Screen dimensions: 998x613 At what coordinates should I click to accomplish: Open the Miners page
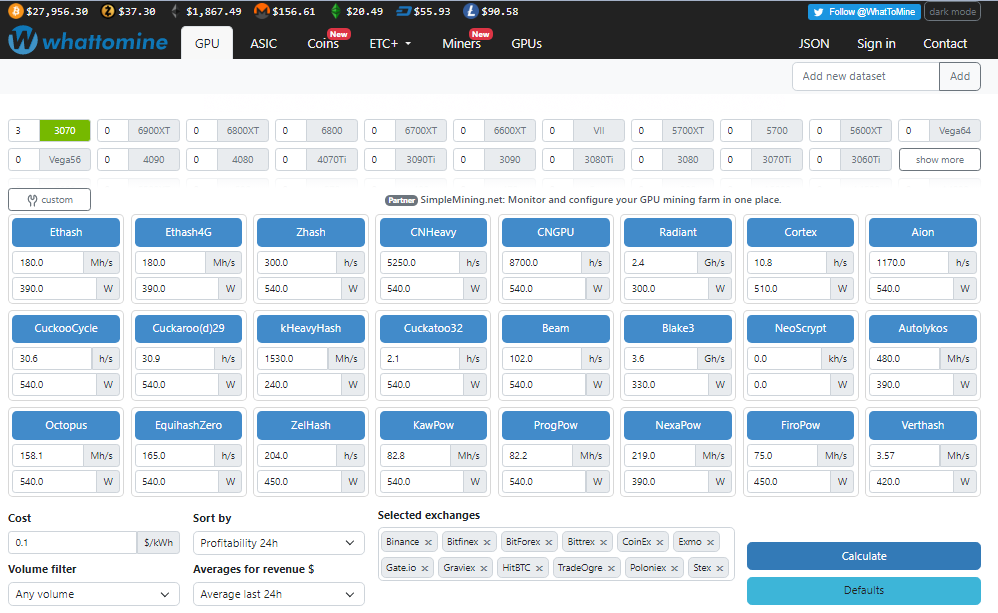point(461,43)
